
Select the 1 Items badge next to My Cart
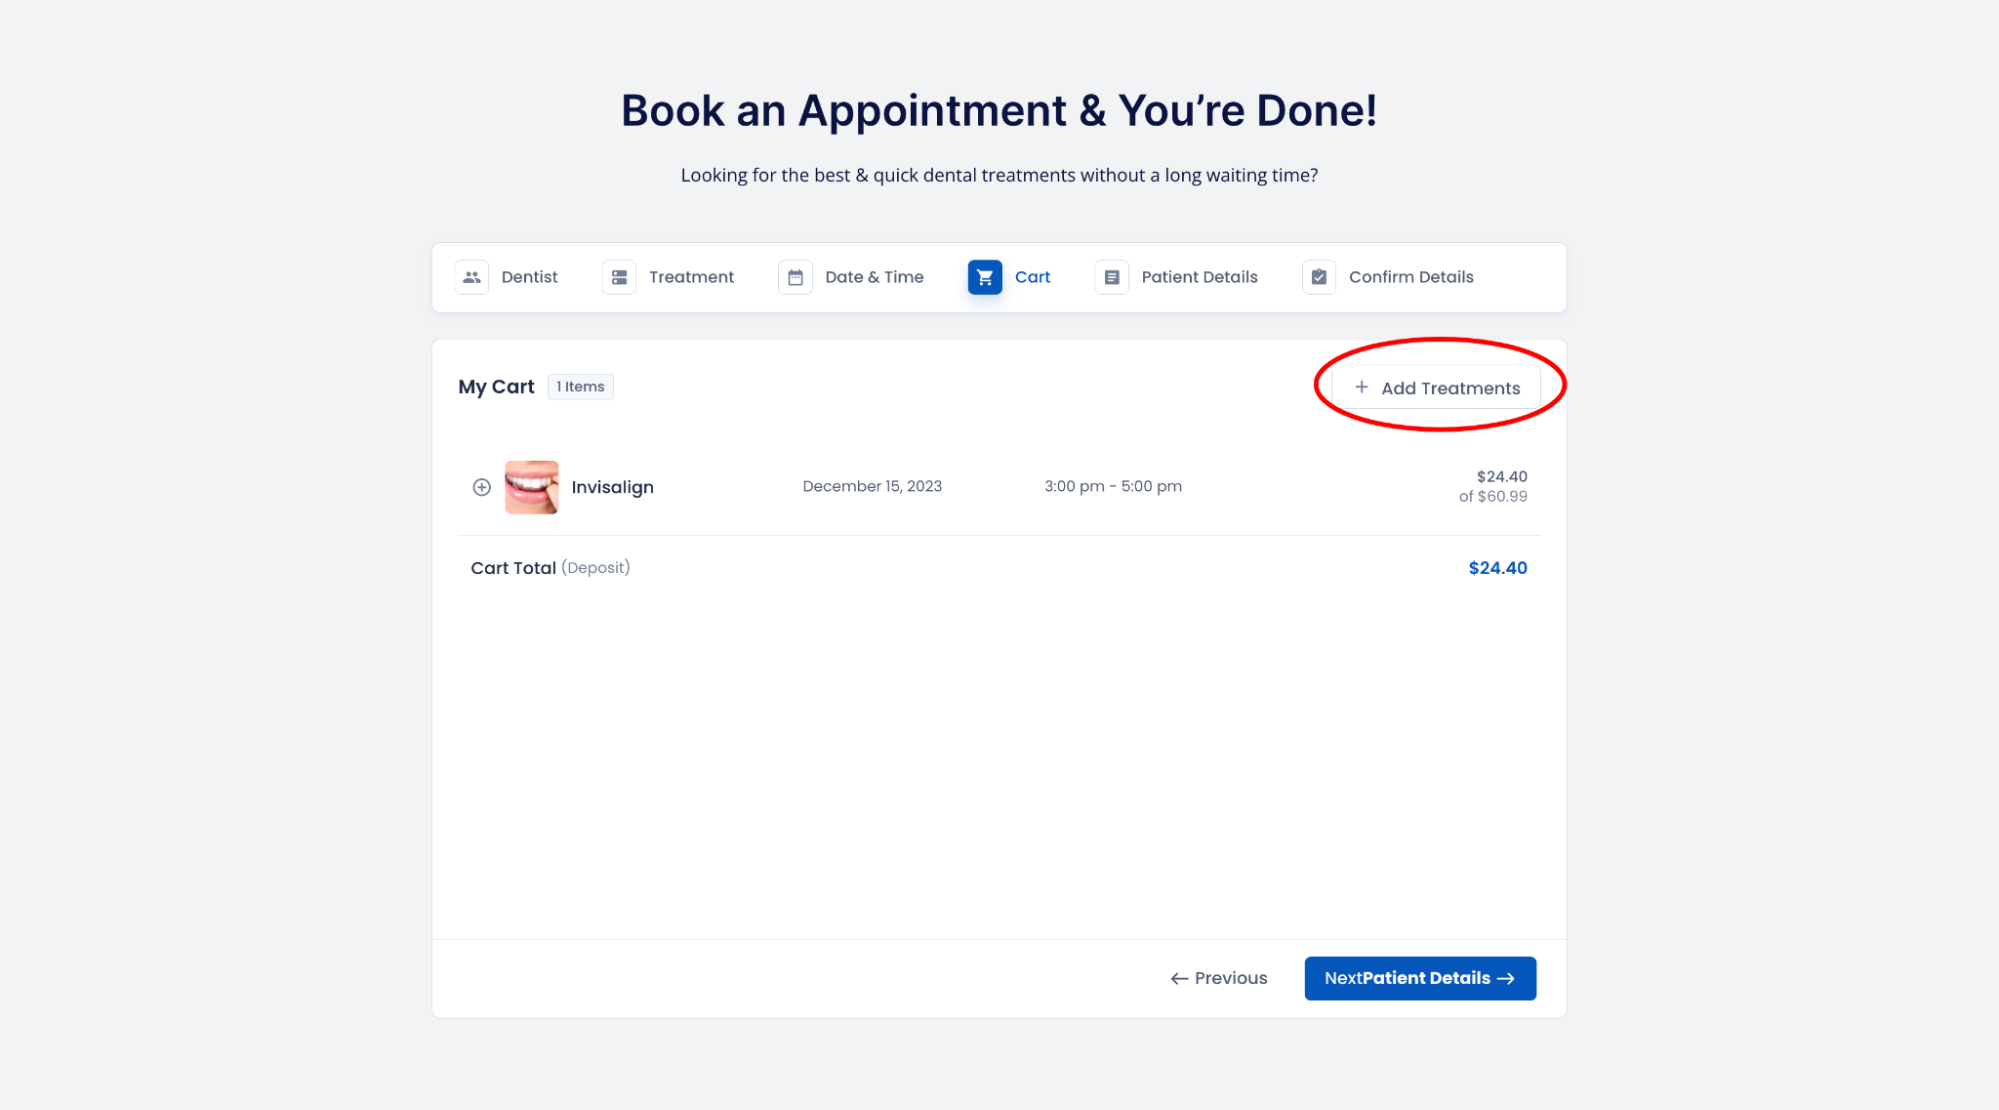coord(580,386)
